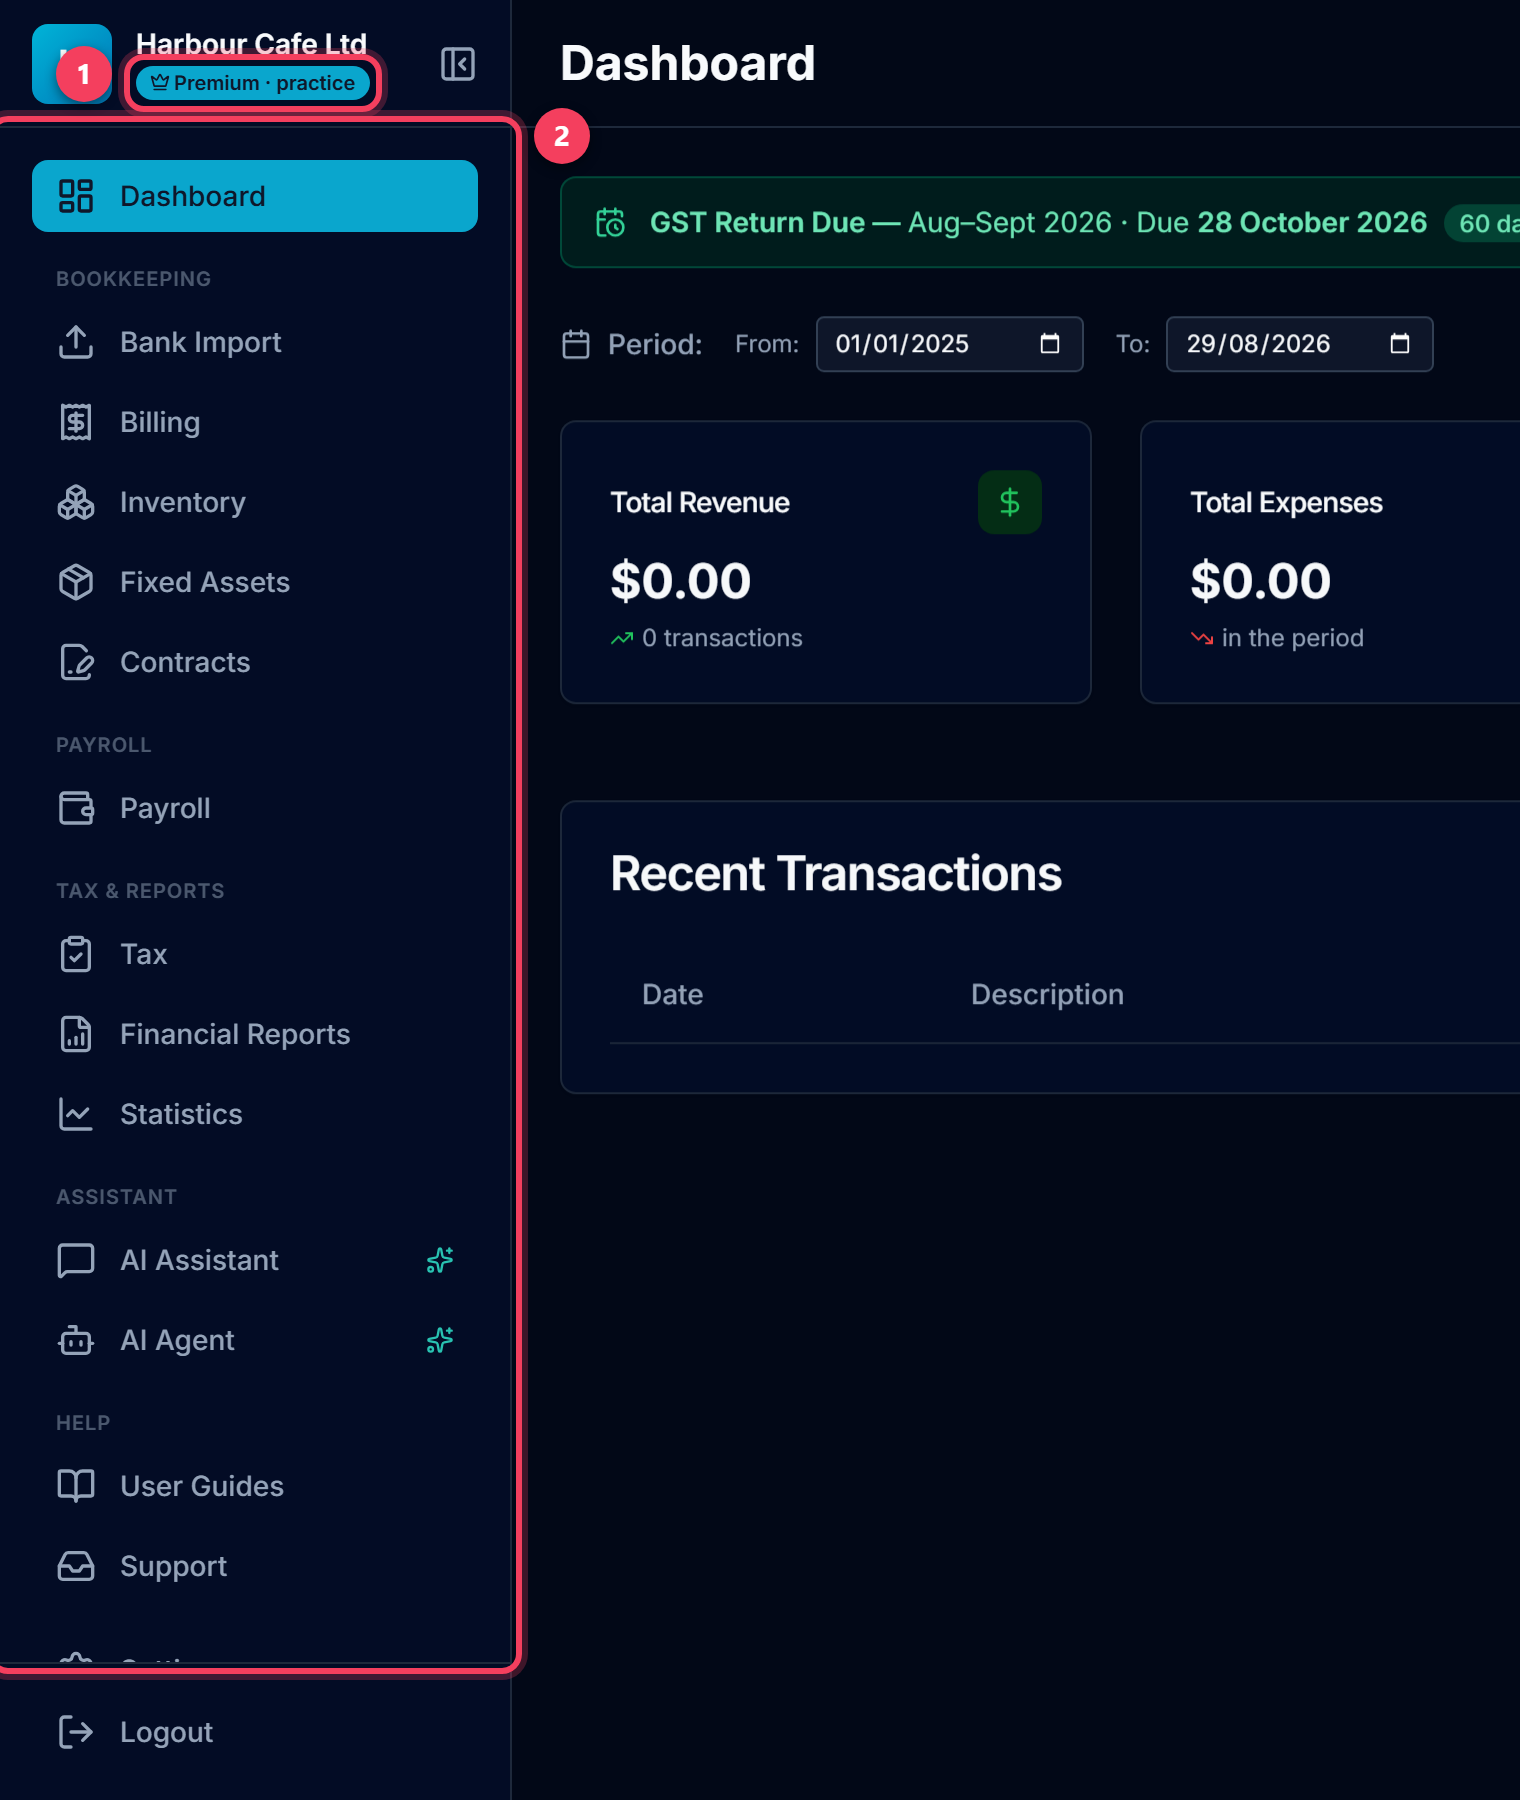Click the '0 transactions' text
The height and width of the screenshot is (1800, 1520).
click(x=722, y=638)
